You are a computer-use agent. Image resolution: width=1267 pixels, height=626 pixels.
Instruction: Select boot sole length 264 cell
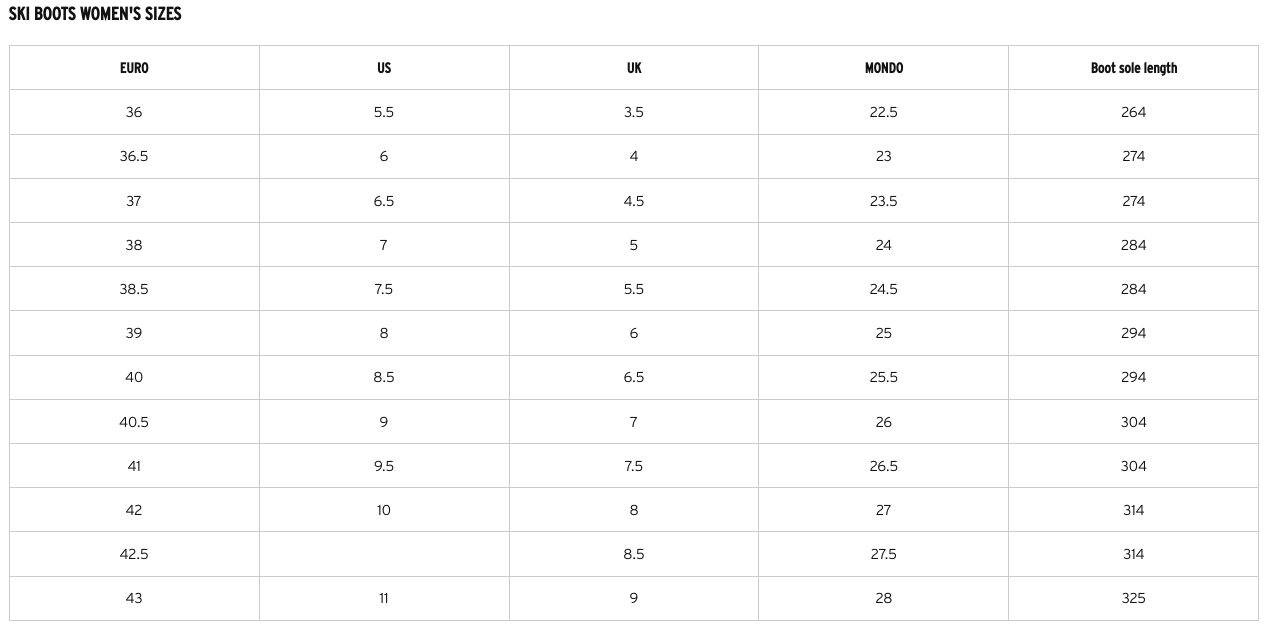pyautogui.click(x=1133, y=112)
